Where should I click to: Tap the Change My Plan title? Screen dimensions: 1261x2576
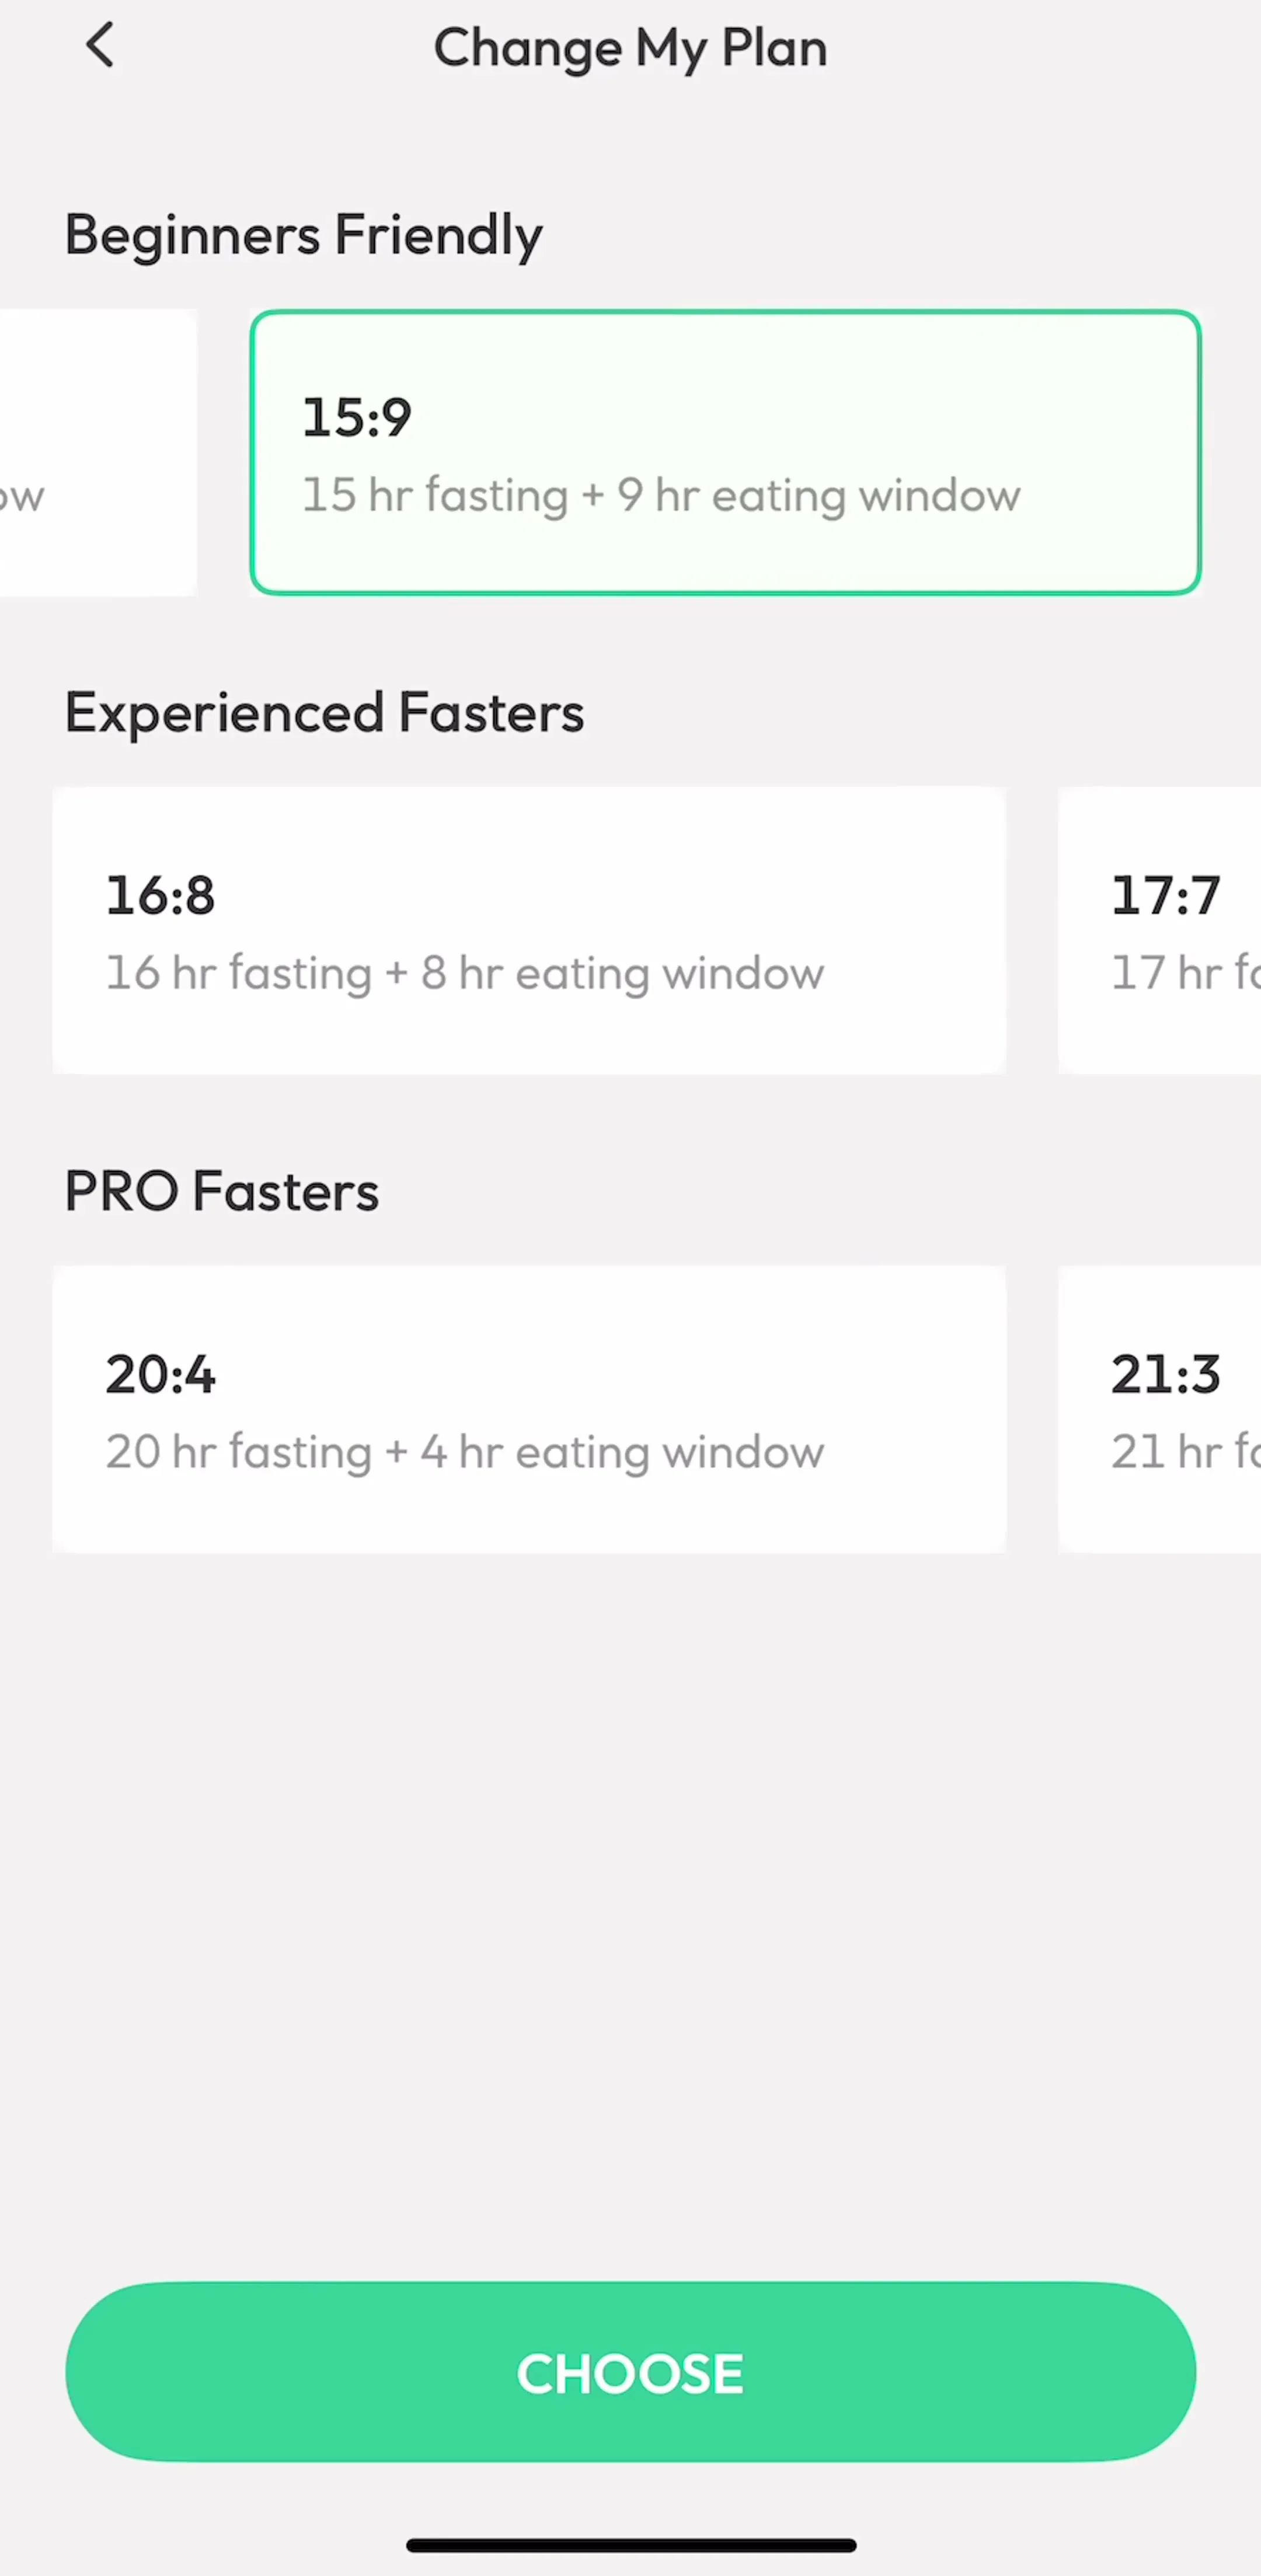point(630,48)
